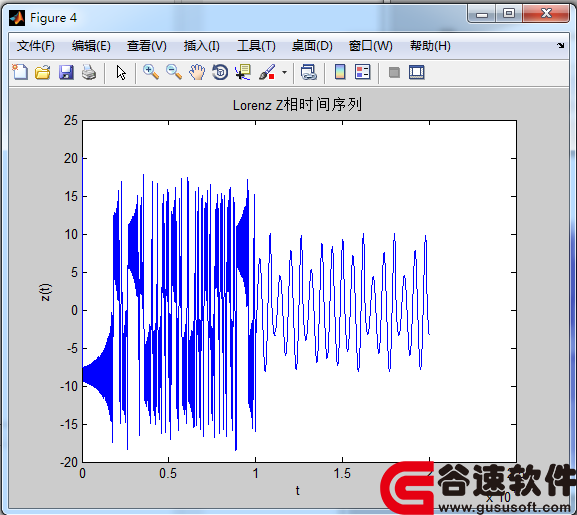Toggle the Brush data tool
577x515 pixels.
[x=267, y=72]
